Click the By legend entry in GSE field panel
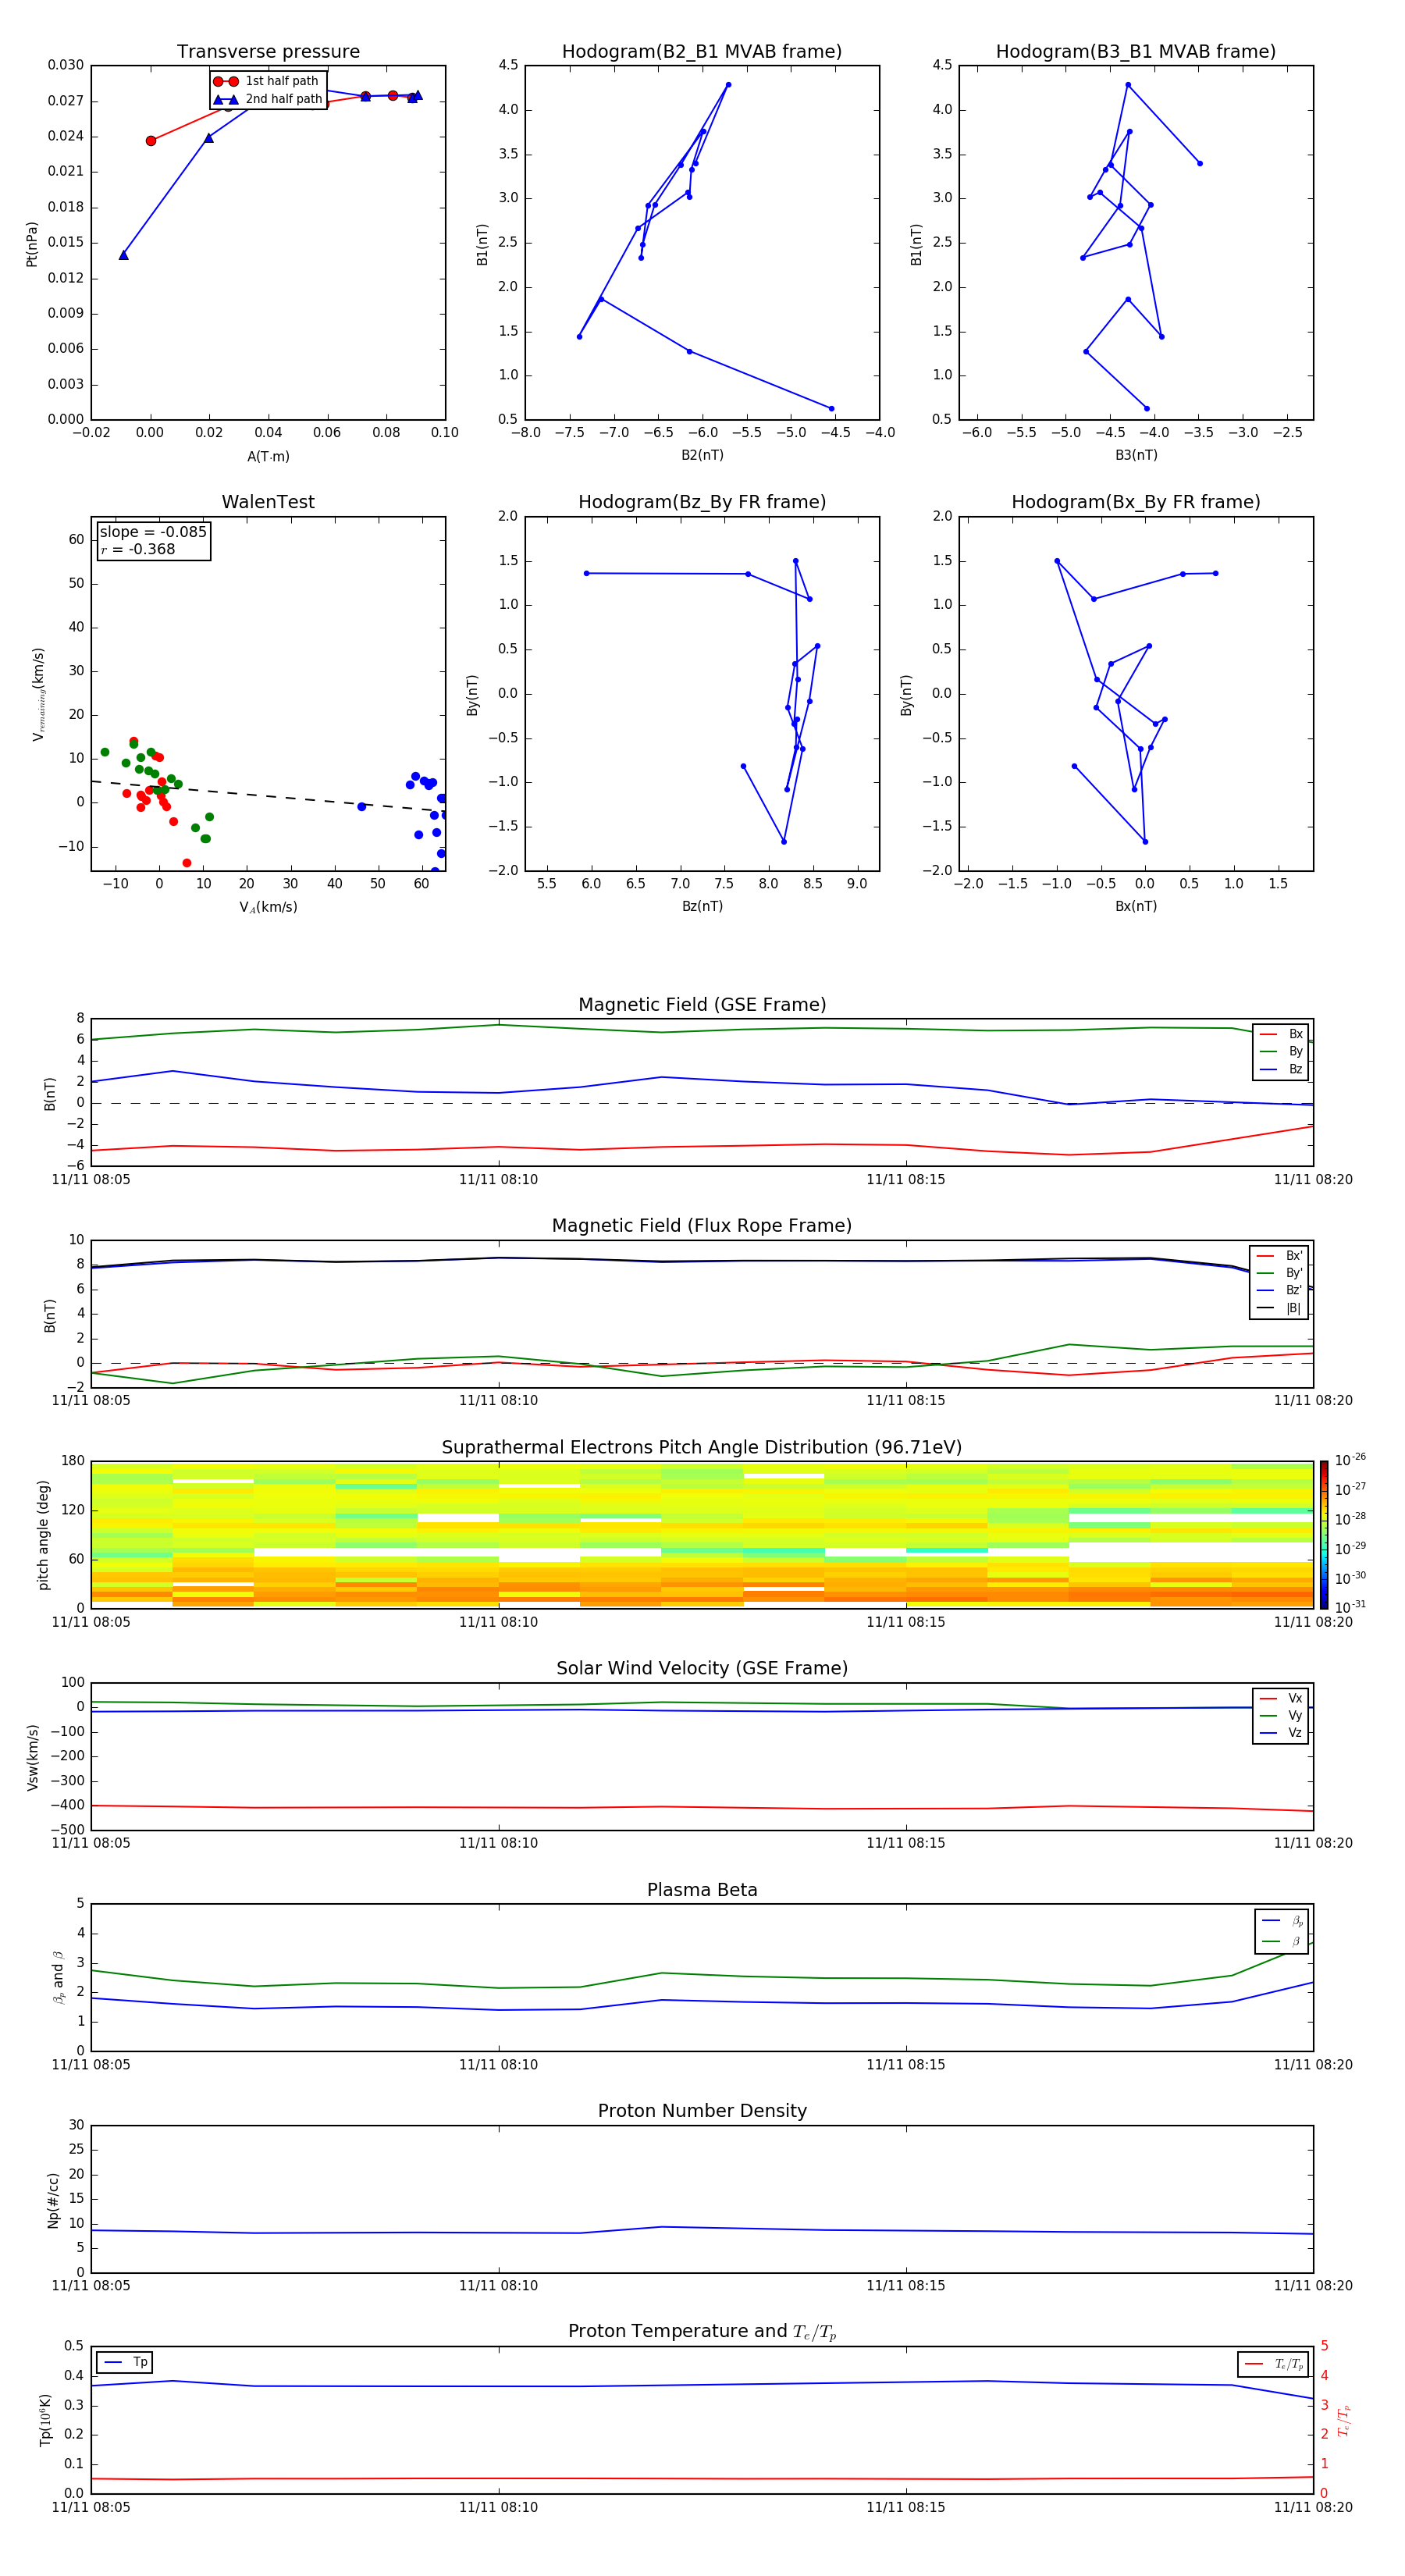Image resolution: width=1405 pixels, height=2576 pixels. pyautogui.click(x=1281, y=1052)
